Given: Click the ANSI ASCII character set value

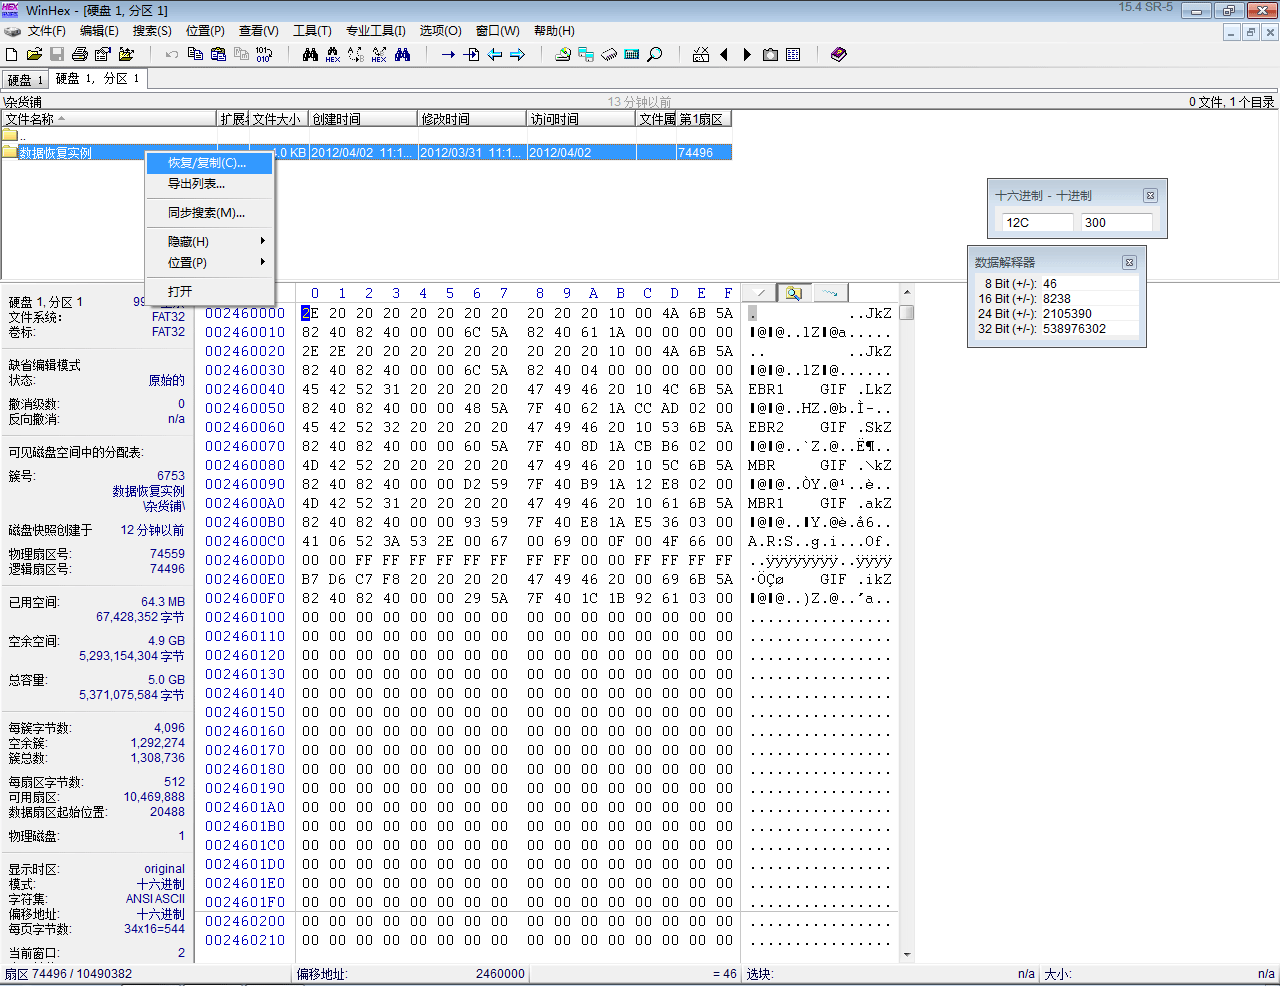Looking at the screenshot, I should [155, 899].
